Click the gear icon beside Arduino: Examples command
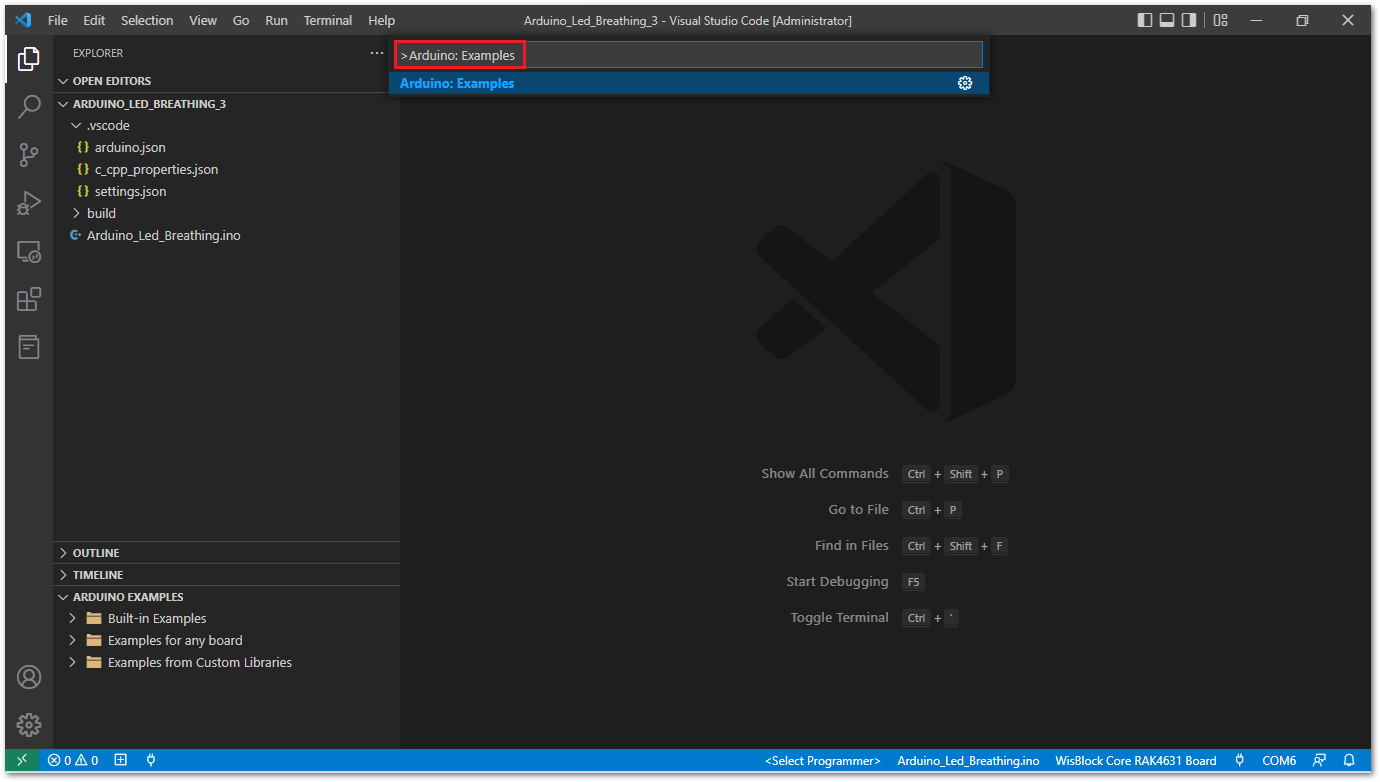The image size is (1380, 782). click(x=965, y=83)
